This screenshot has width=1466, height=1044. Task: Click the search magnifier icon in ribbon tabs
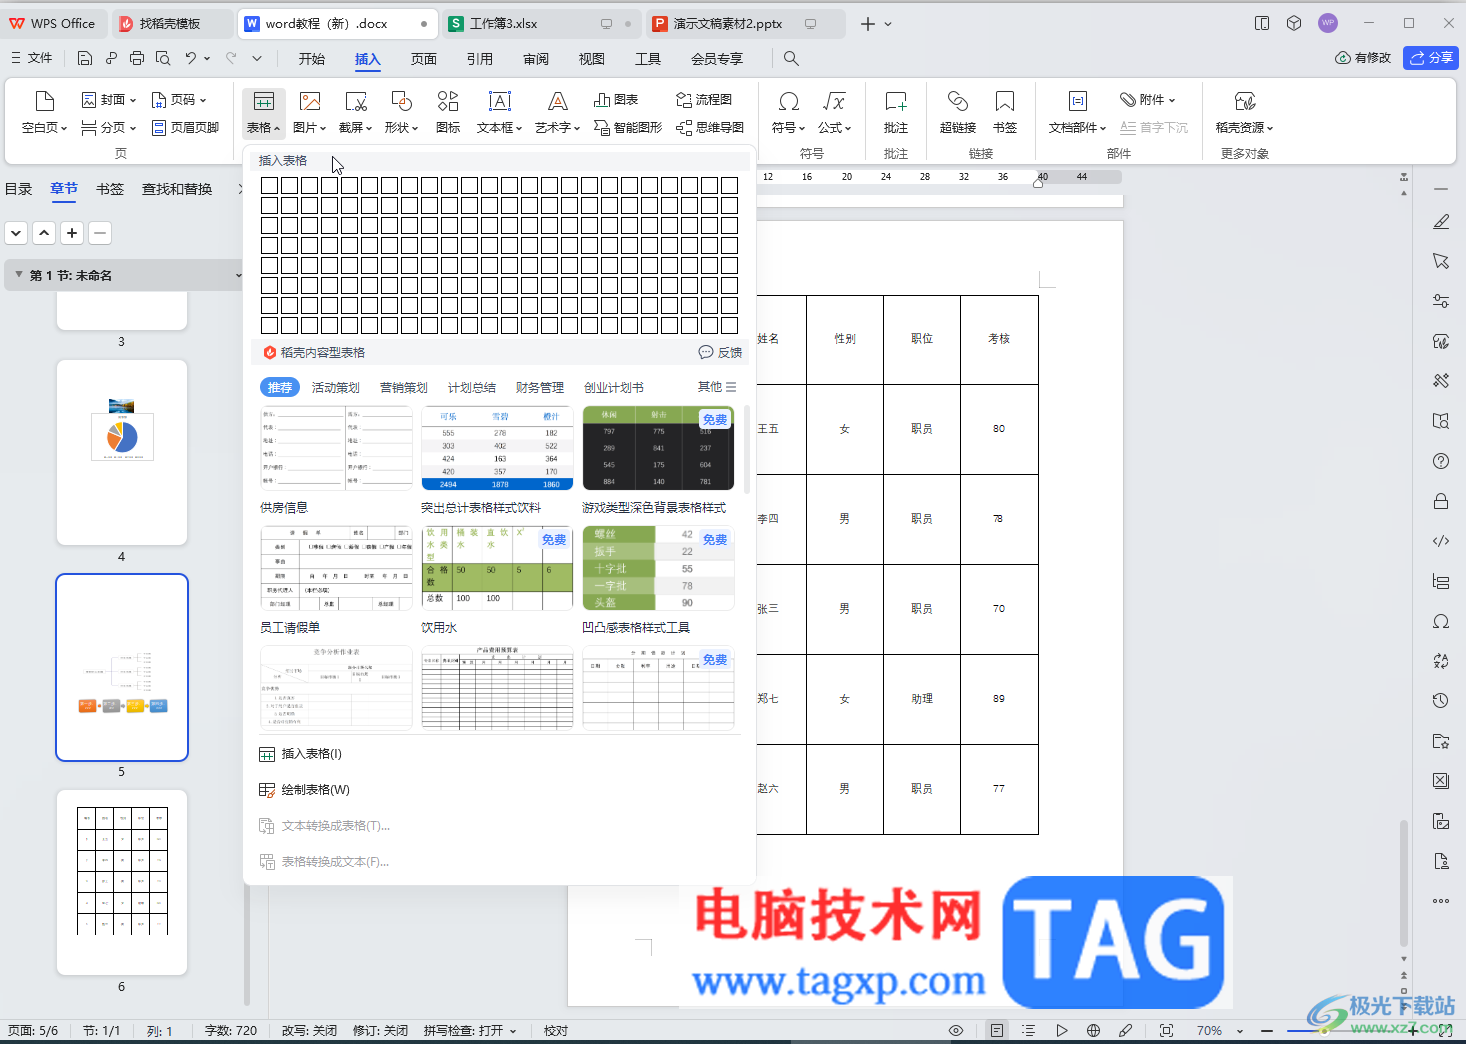(x=791, y=59)
